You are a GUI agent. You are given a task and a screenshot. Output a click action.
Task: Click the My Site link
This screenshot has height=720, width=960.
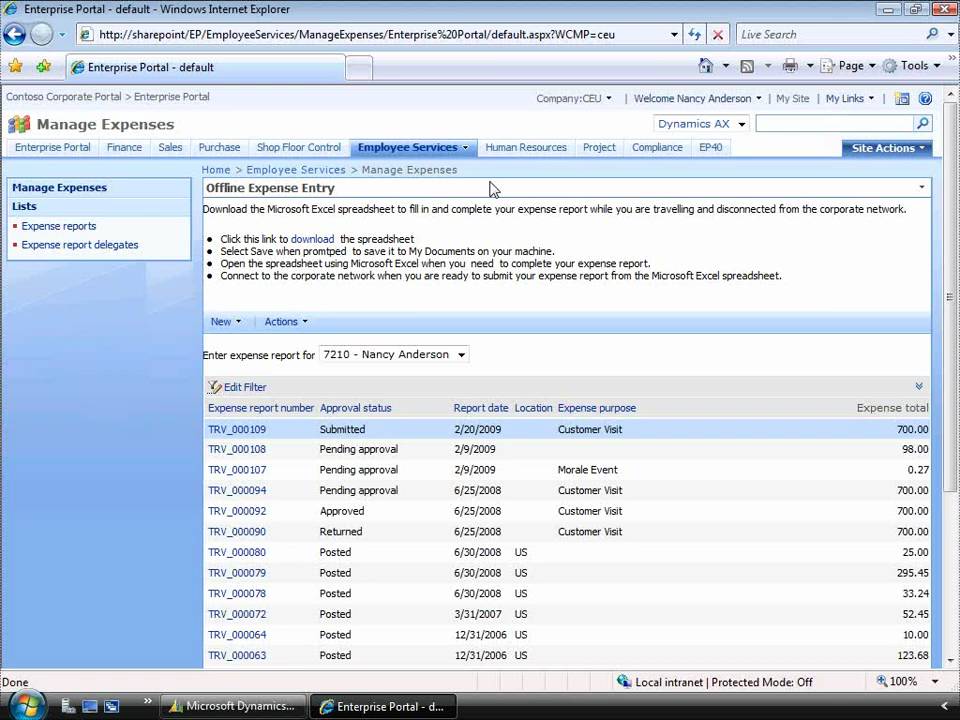pyautogui.click(x=792, y=99)
